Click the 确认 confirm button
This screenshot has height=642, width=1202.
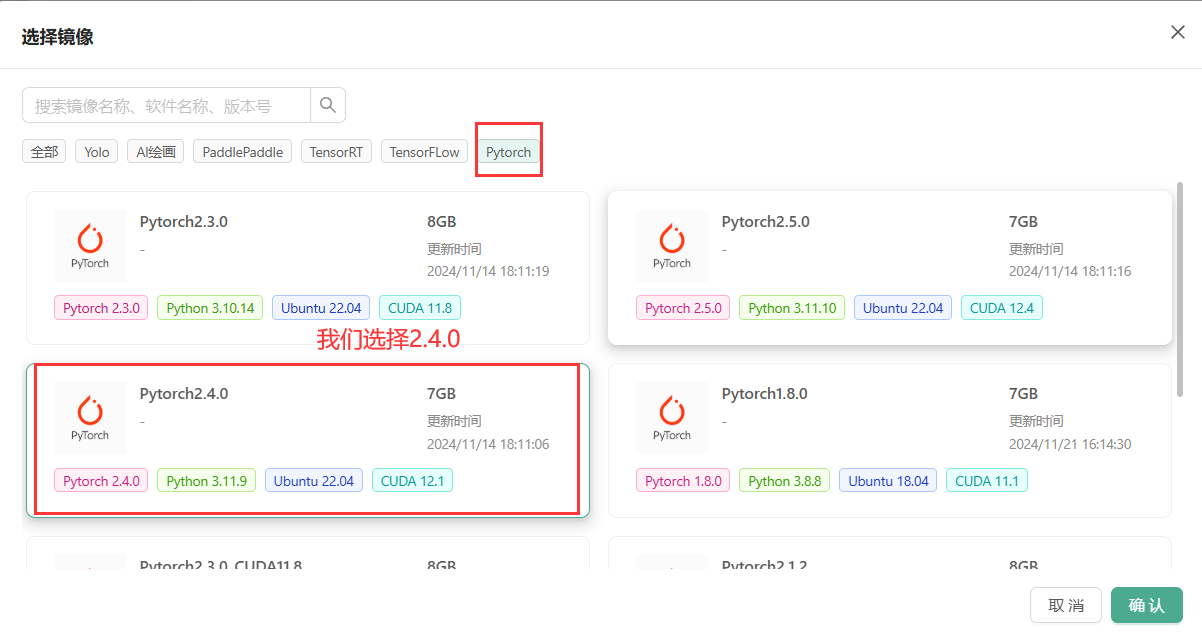1147,605
